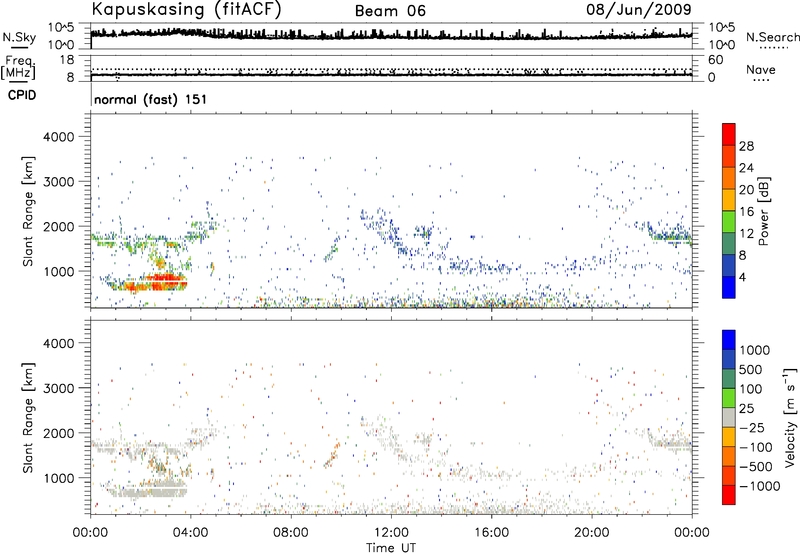Click the 'Time UT' axis title
The width and height of the screenshot is (800, 554).
(391, 548)
